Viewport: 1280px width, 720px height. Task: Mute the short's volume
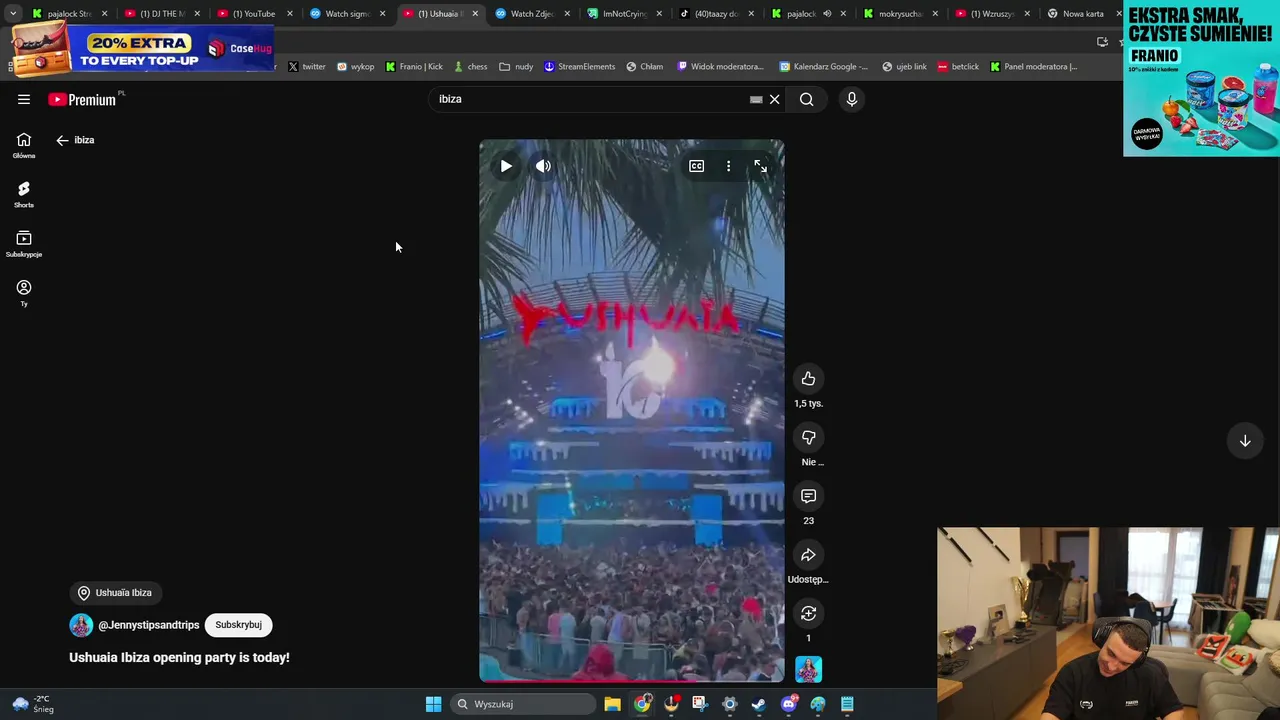point(543,166)
